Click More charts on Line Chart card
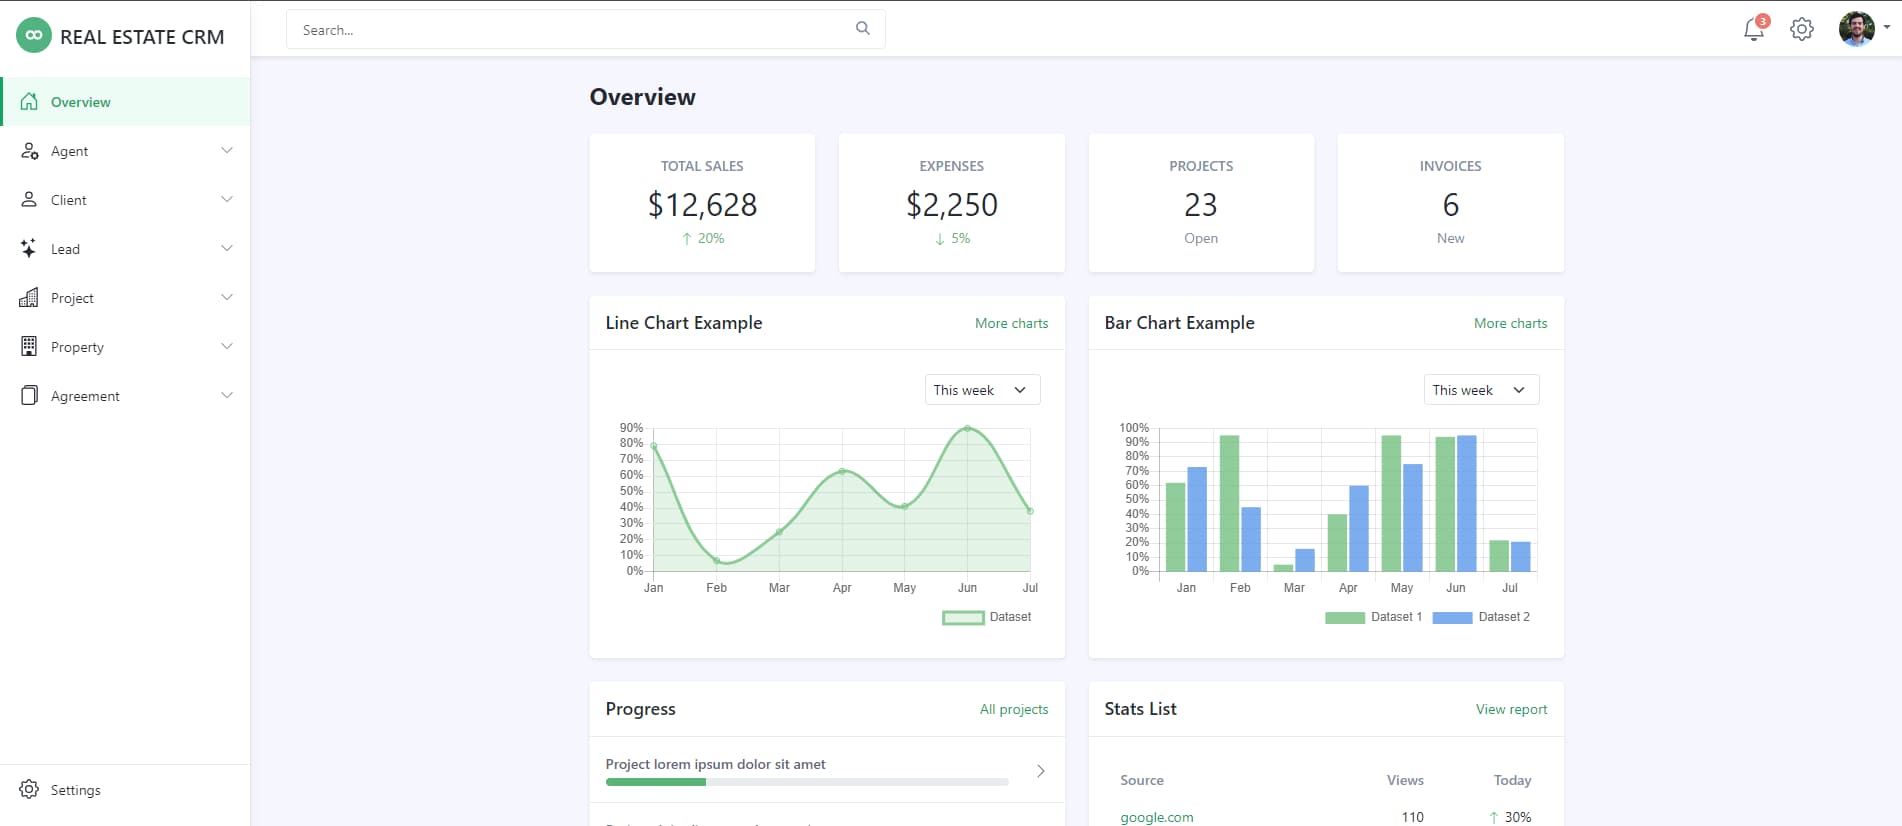Image resolution: width=1902 pixels, height=826 pixels. [x=1011, y=323]
